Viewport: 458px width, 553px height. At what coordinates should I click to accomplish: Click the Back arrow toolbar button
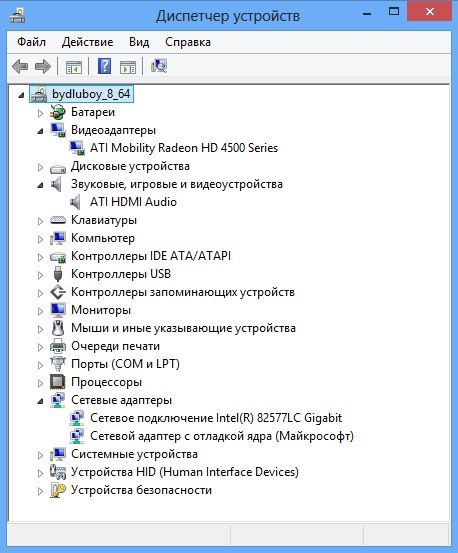tap(20, 66)
